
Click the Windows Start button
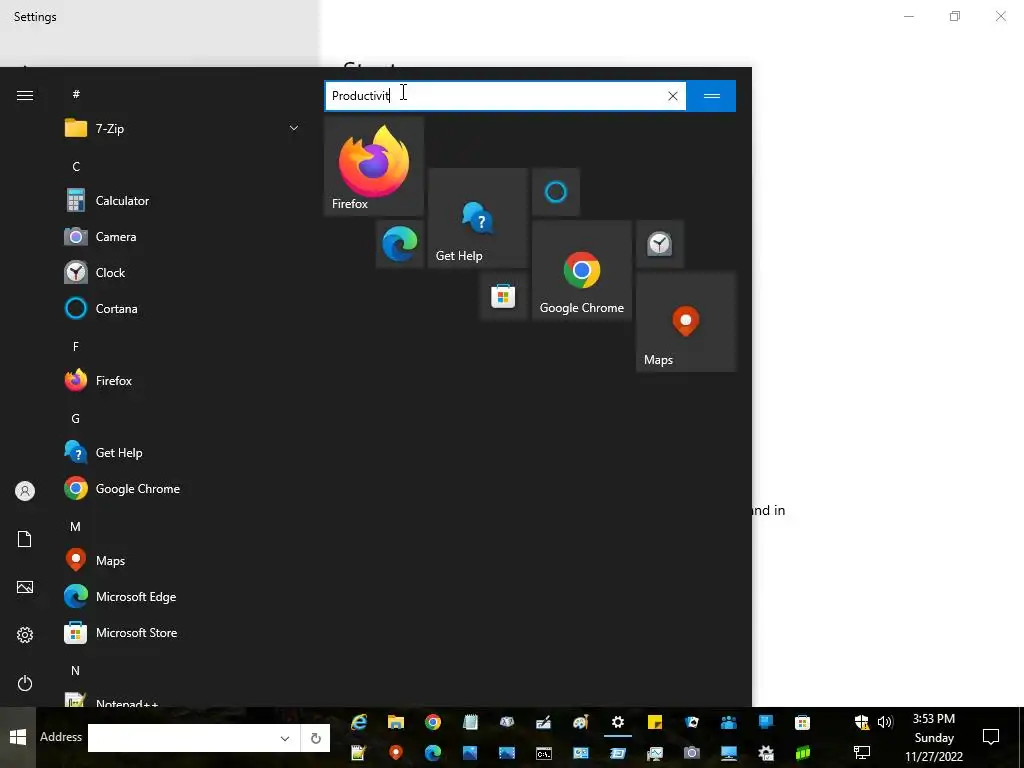[x=18, y=737]
